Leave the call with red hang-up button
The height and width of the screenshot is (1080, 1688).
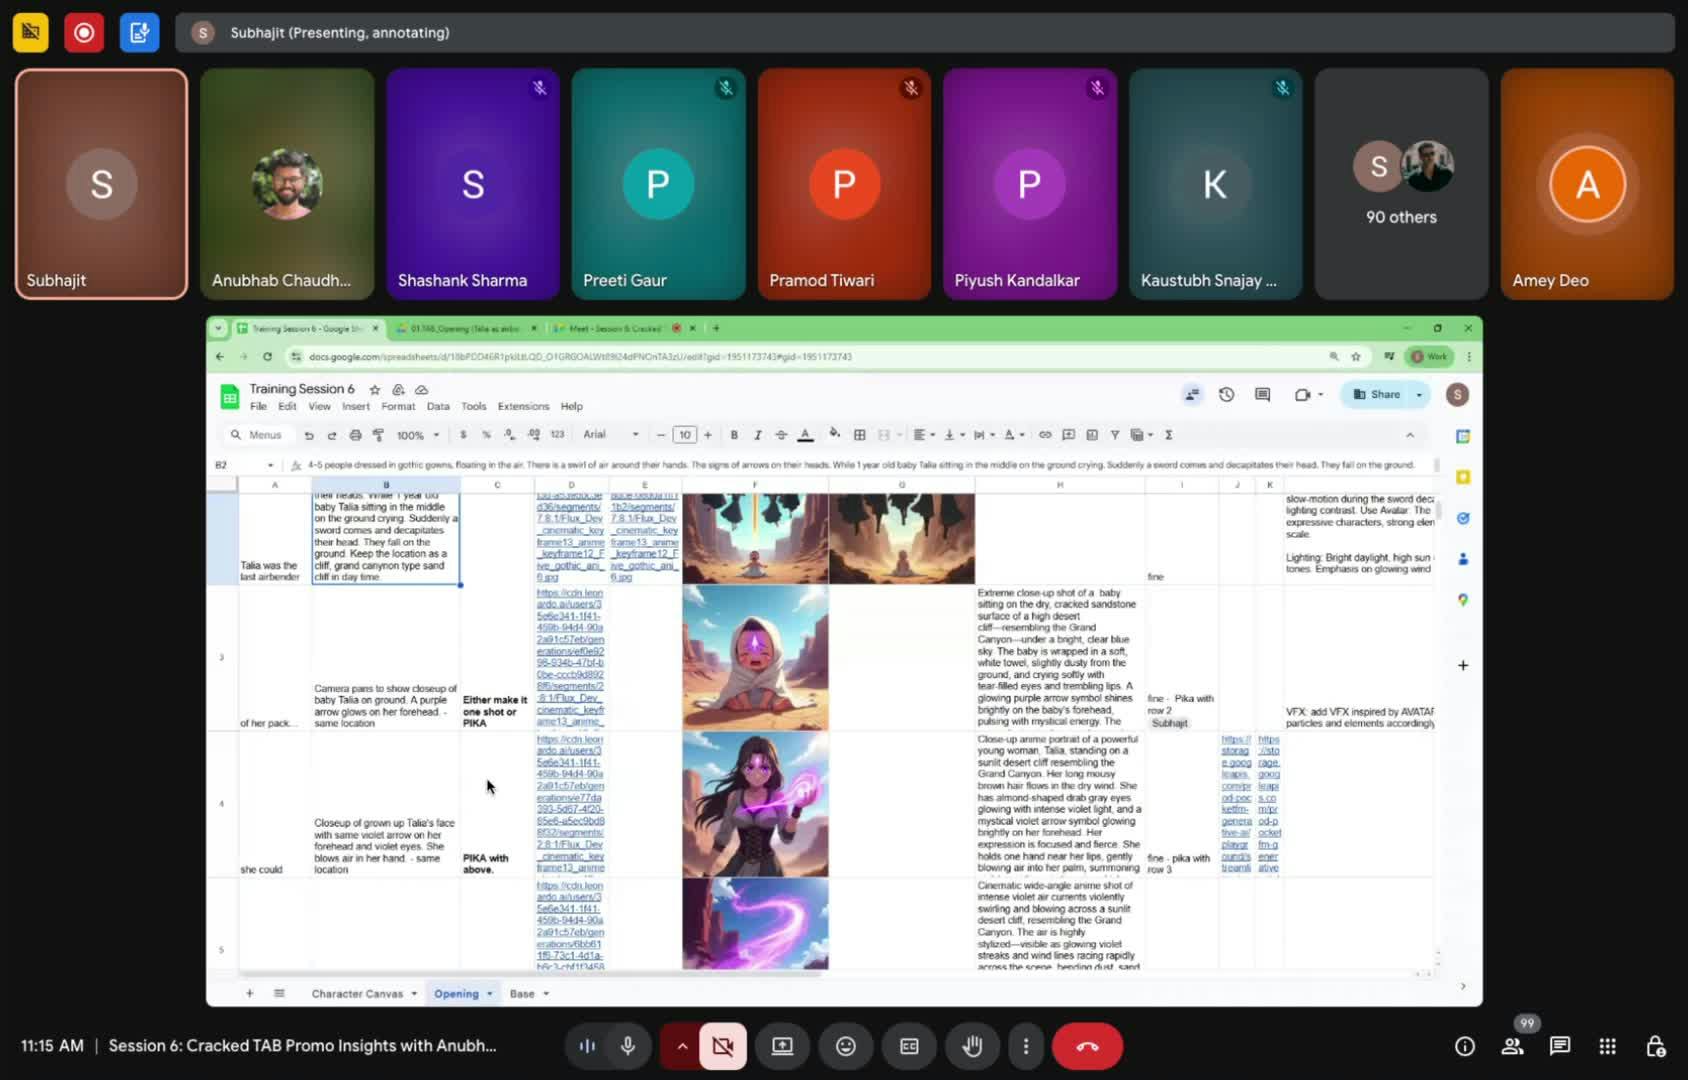tap(1087, 1046)
